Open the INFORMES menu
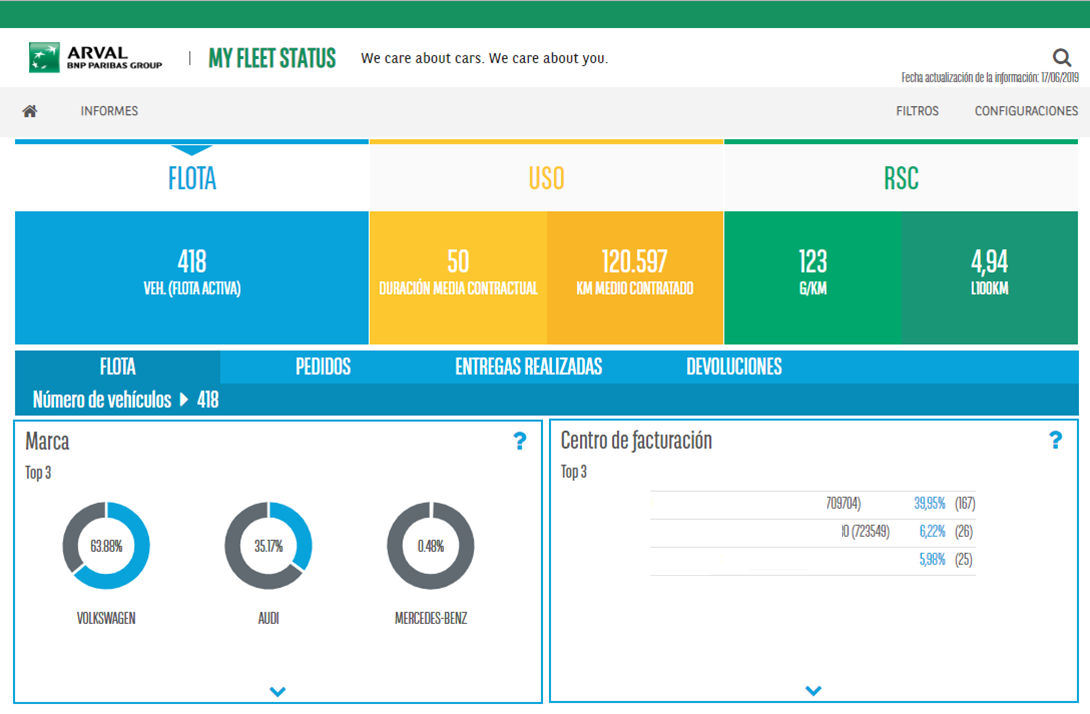This screenshot has height=714, width=1090. (108, 111)
